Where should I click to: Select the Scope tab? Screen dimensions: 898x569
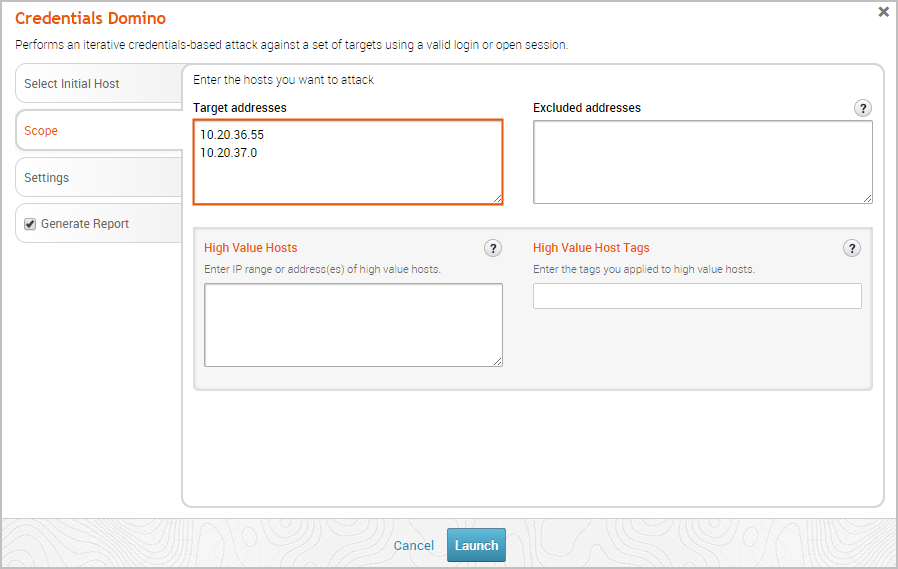point(42,131)
